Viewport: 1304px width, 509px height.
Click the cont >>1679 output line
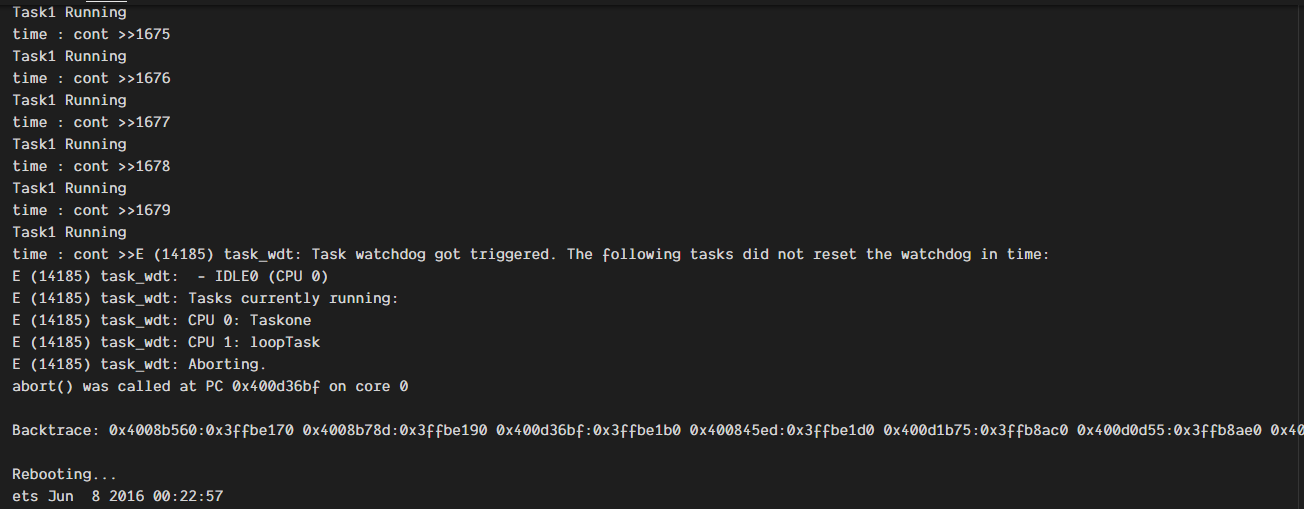point(91,210)
